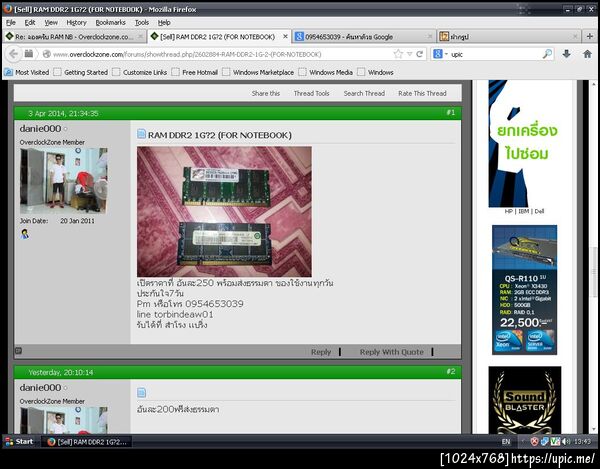Click danie000 avatar in first post

click(x=64, y=181)
